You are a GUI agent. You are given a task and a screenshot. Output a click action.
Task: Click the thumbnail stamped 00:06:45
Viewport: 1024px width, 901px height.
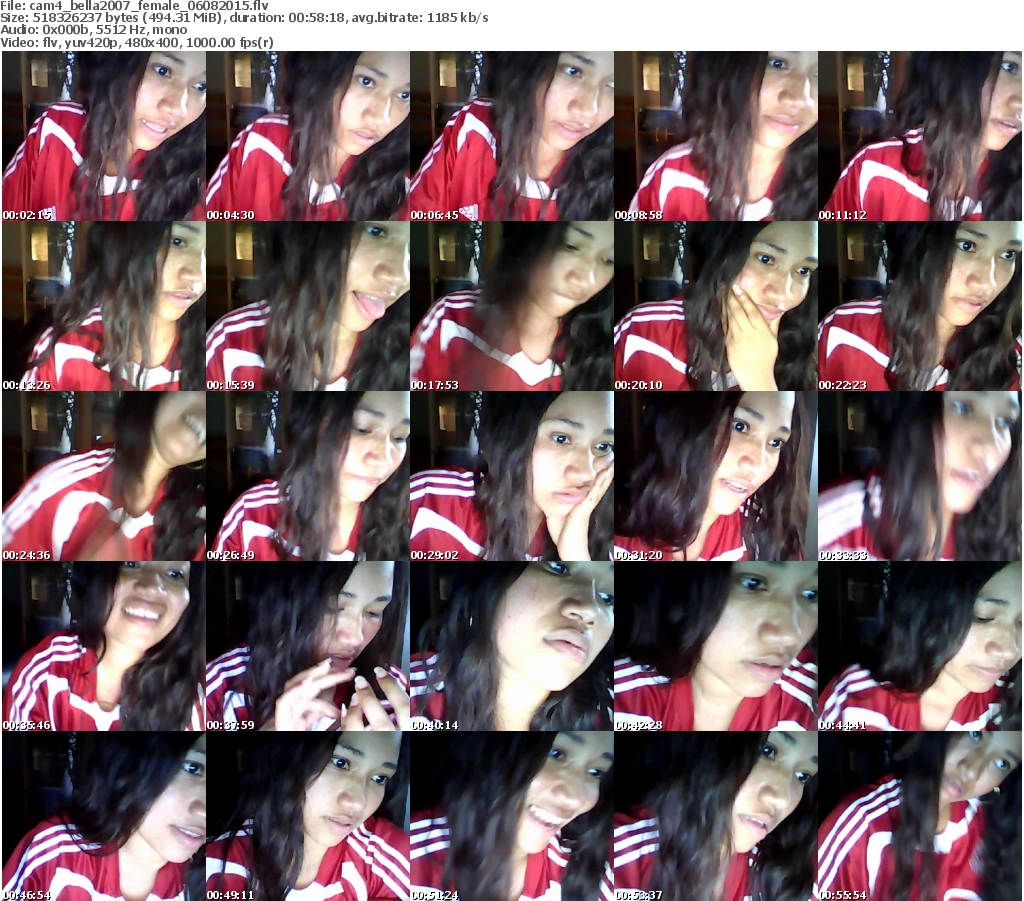[512, 136]
